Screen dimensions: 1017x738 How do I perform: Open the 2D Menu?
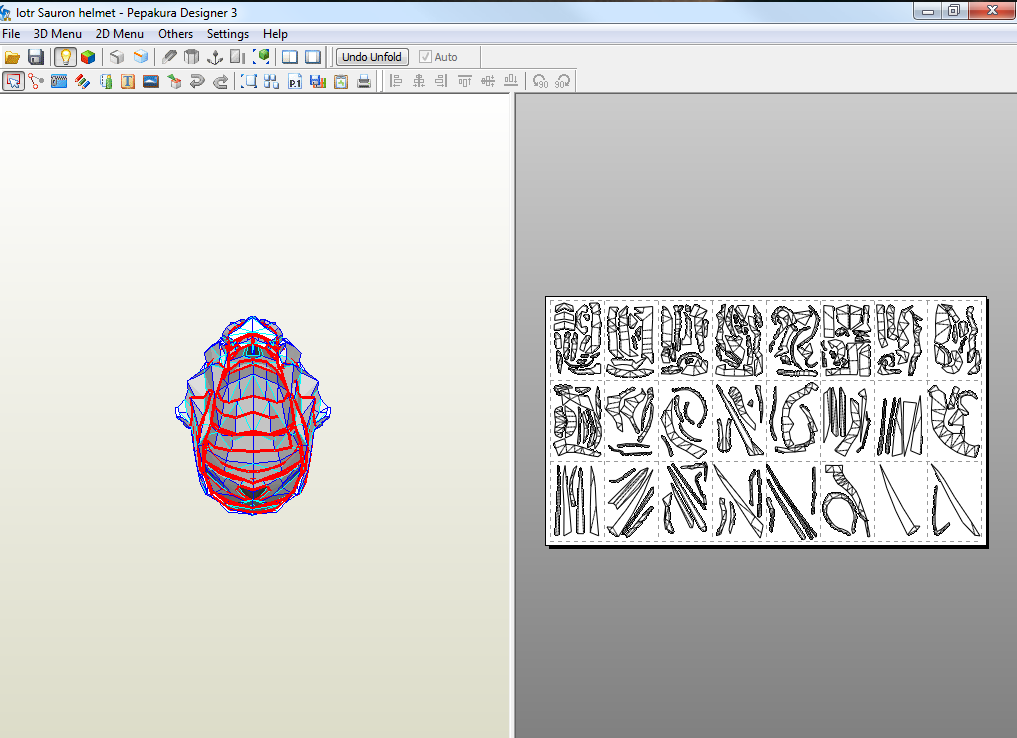click(120, 34)
